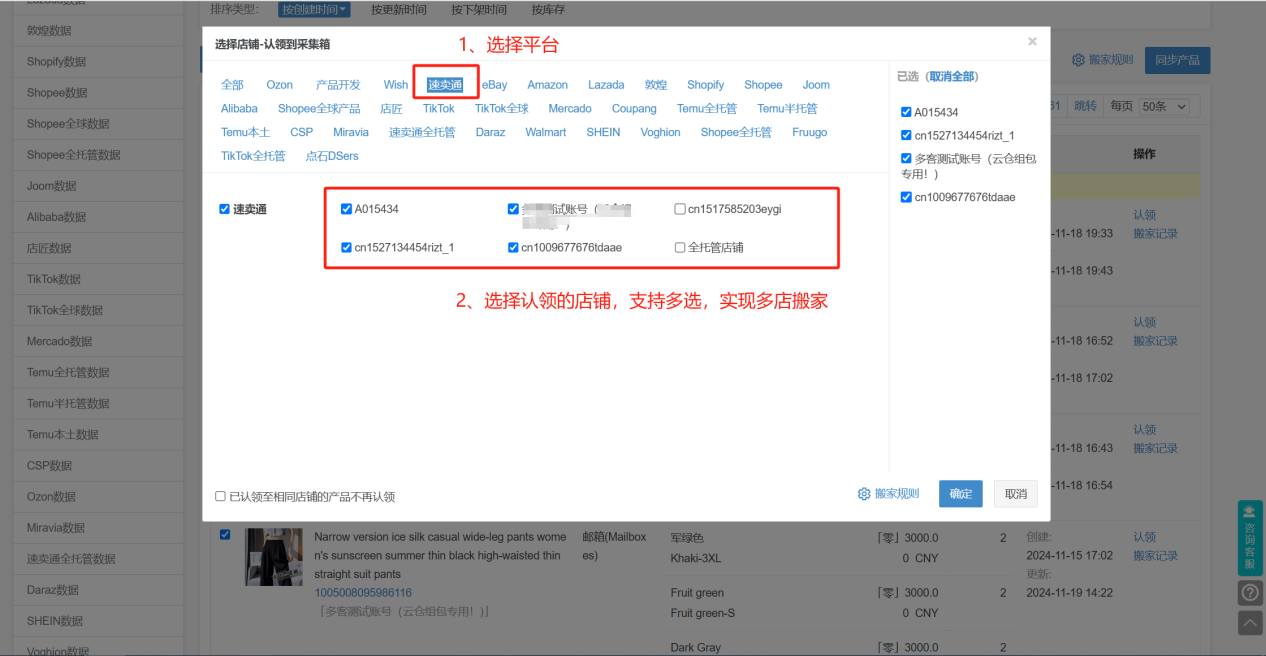Click the gear icon beside dialog's 搬家规则
Viewport: 1266px width, 656px height.
click(x=864, y=494)
